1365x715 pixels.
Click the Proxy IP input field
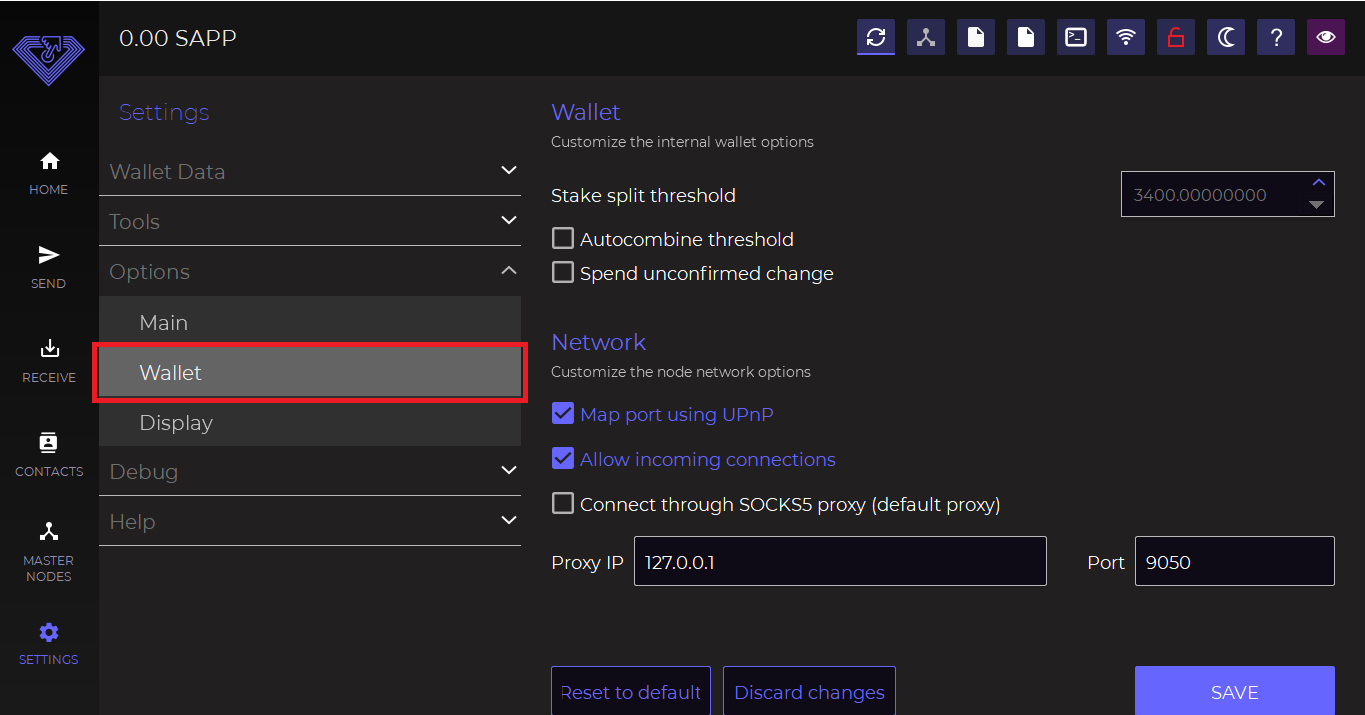840,561
